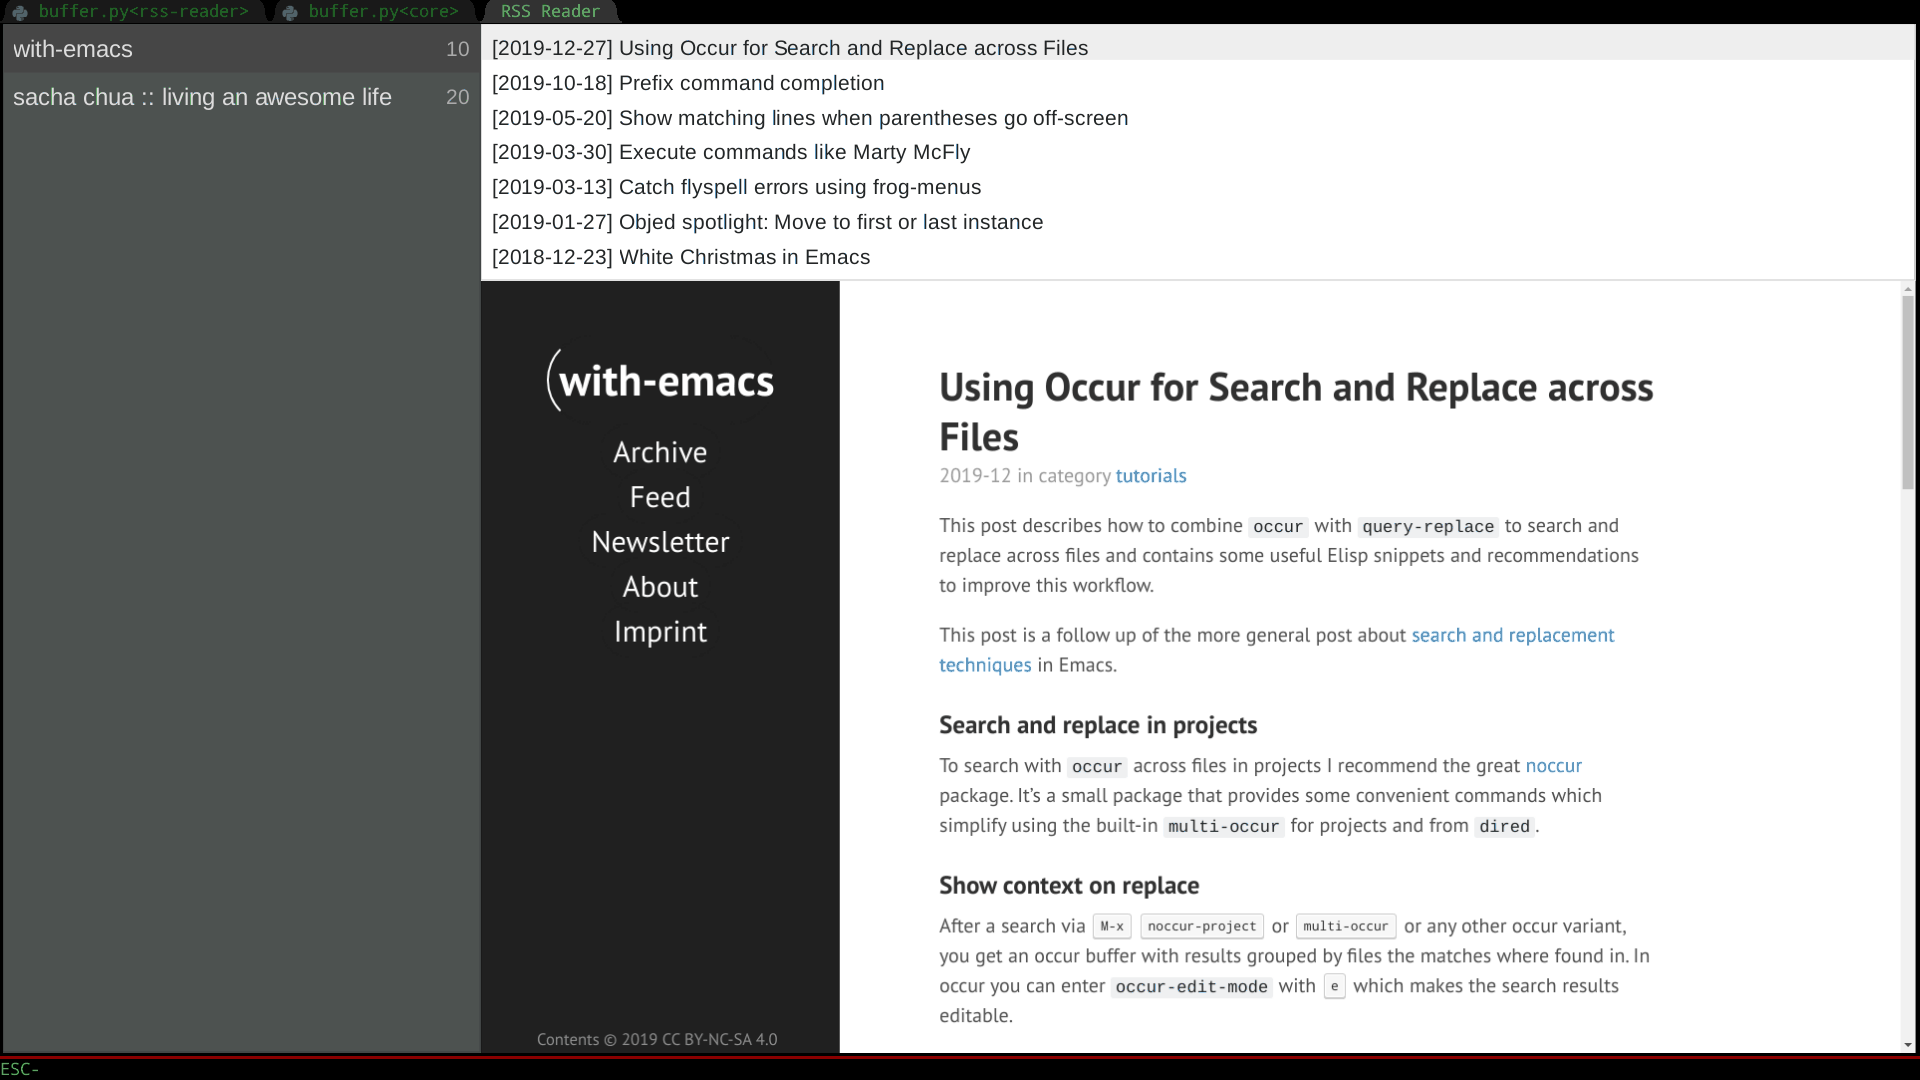Open the Imprint page
Image resolution: width=1920 pixels, height=1080 pixels.
tap(660, 631)
